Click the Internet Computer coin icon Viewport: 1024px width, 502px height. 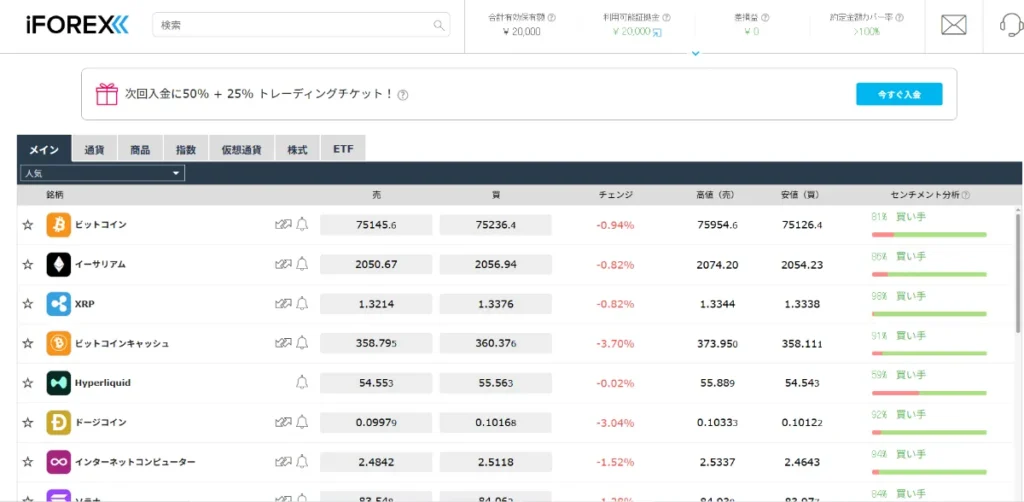(59, 462)
